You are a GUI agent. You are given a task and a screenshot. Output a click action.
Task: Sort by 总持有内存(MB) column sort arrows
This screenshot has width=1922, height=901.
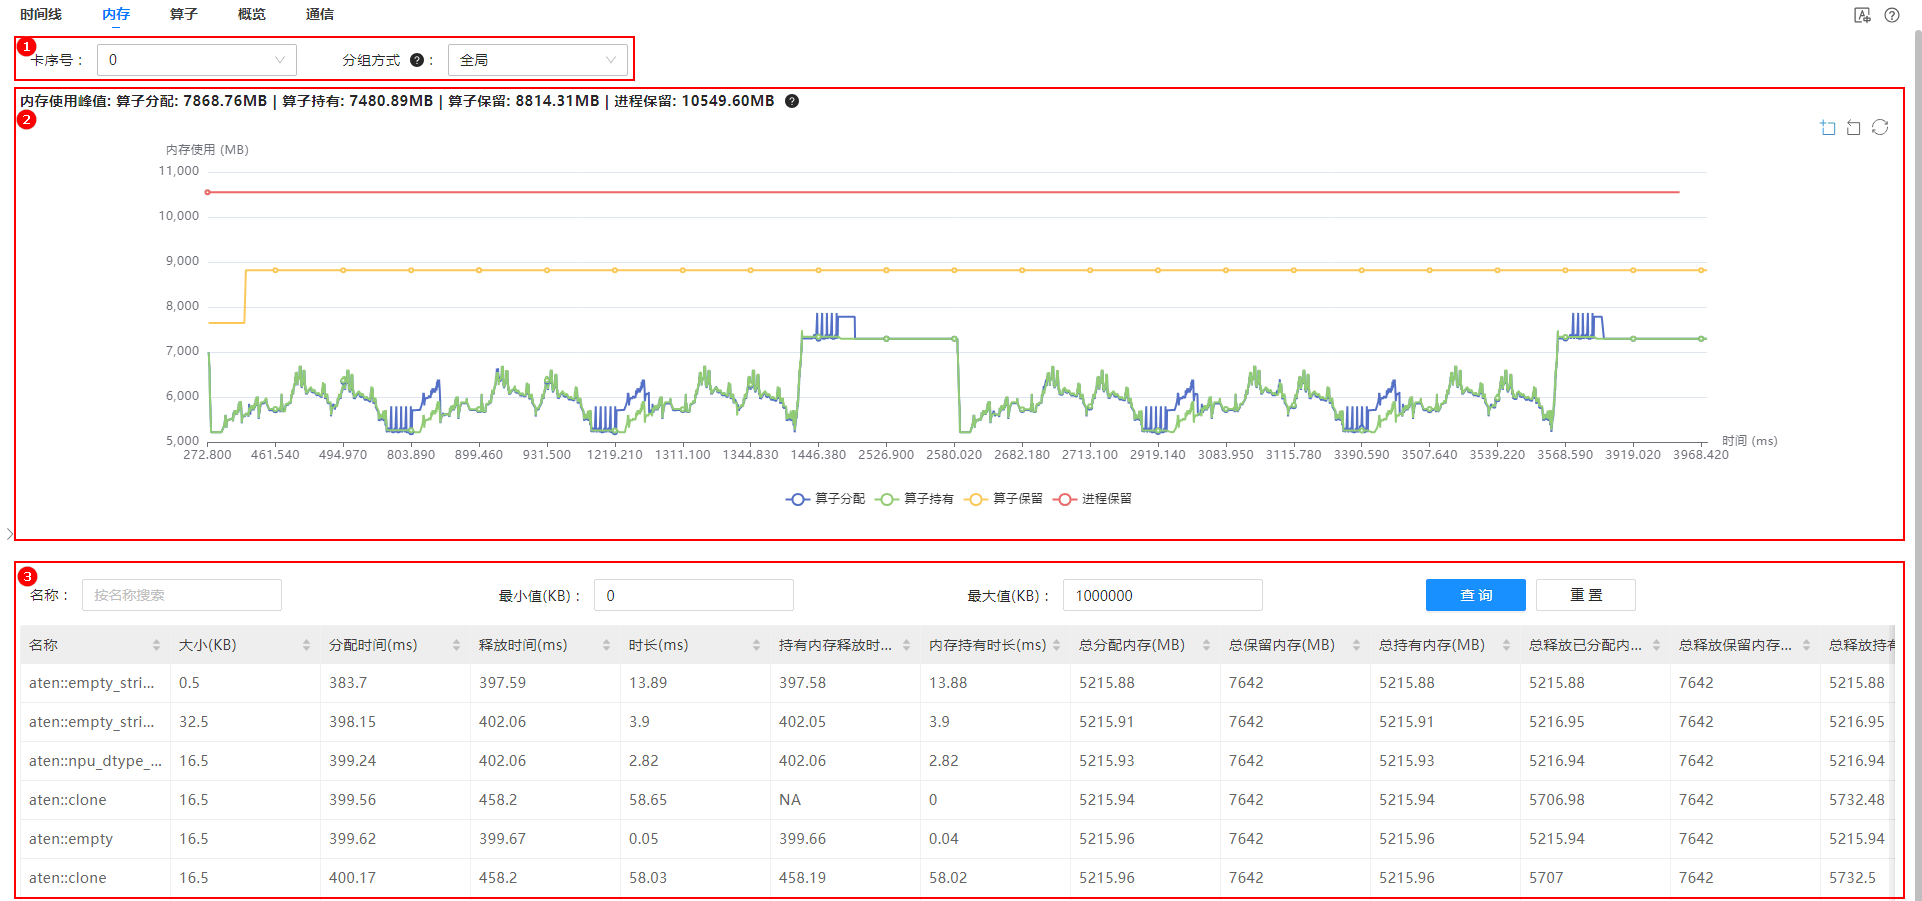pyautogui.click(x=1506, y=645)
